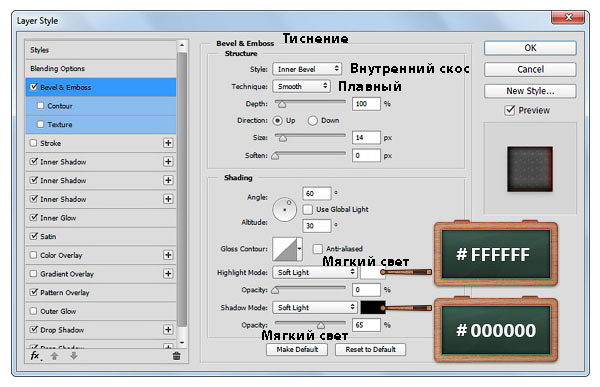600x387 pixels.
Task: Enable the Outer Glow checkbox
Action: point(34,311)
